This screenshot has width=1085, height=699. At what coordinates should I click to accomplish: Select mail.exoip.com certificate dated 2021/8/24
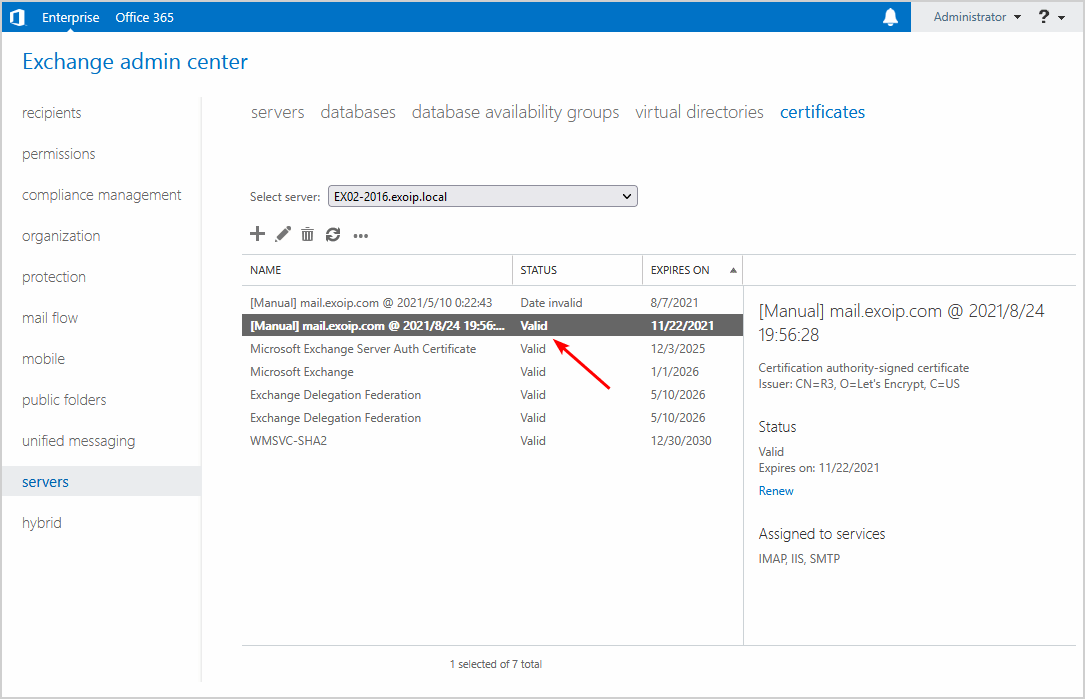(x=492, y=325)
